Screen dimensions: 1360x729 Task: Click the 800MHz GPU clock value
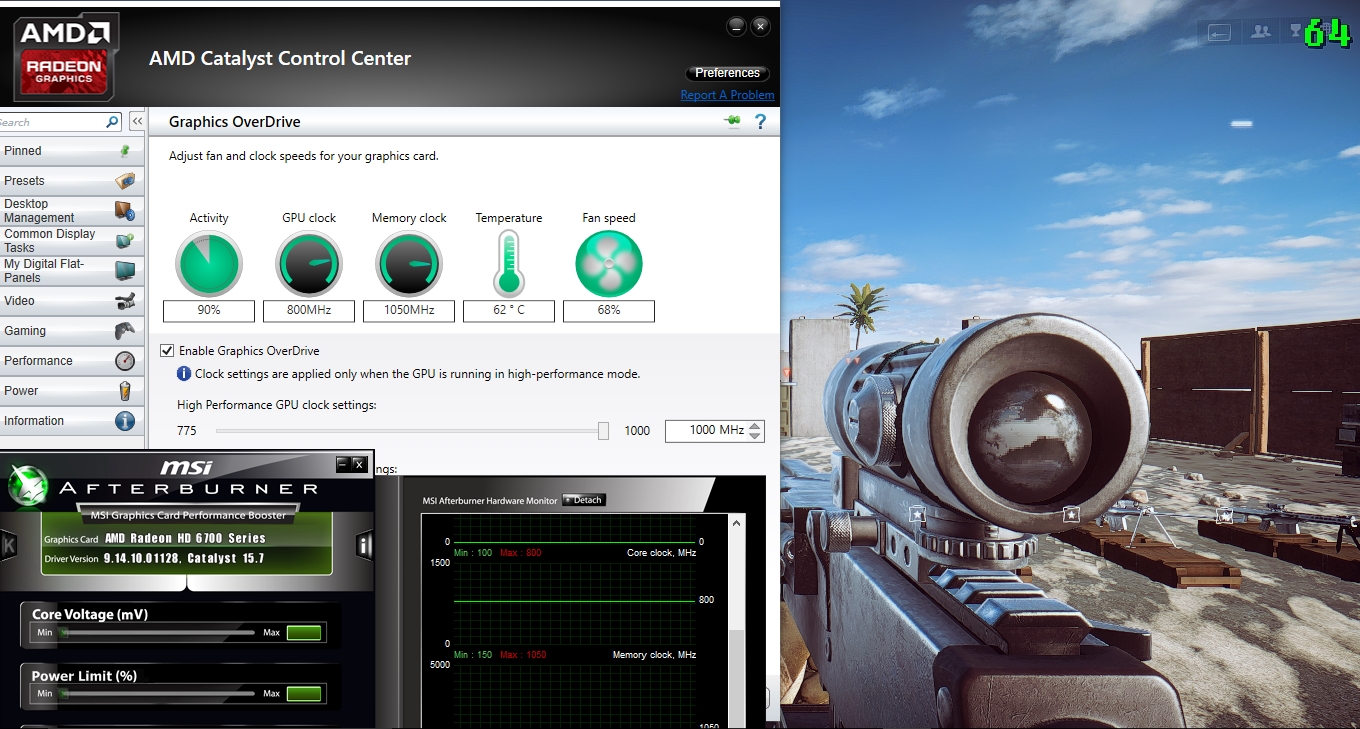pyautogui.click(x=309, y=311)
